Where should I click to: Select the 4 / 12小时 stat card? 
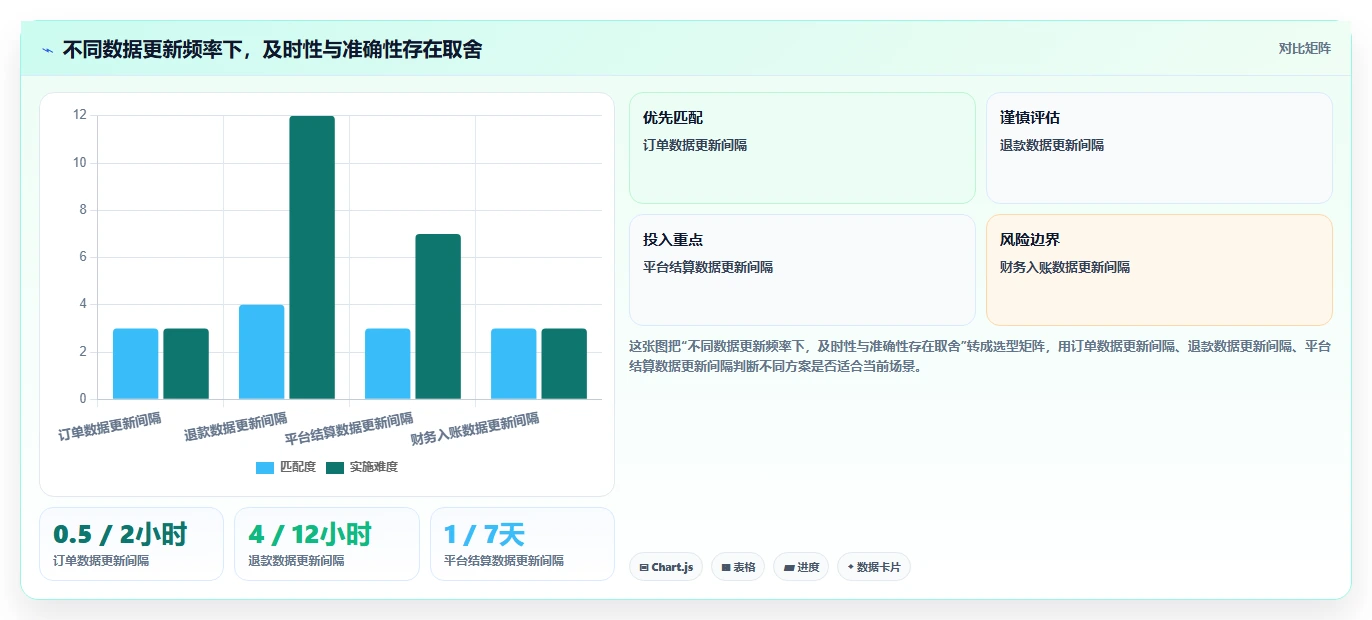coord(327,544)
